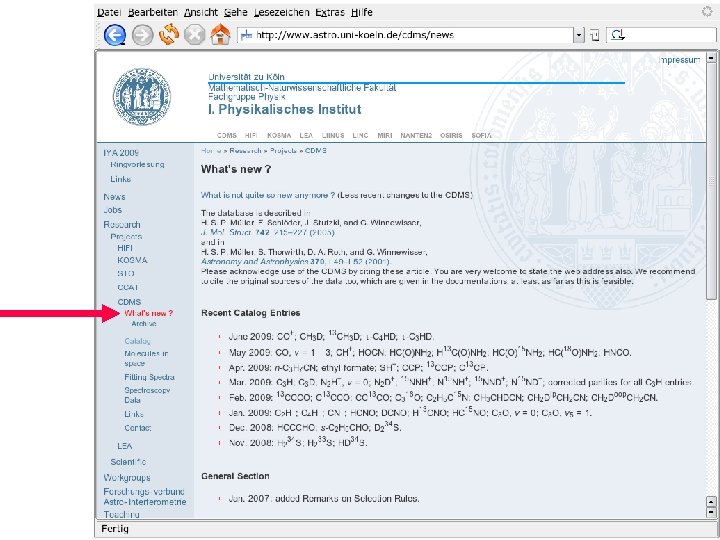
Task: Click the site icon in the address bar
Action: 247,35
